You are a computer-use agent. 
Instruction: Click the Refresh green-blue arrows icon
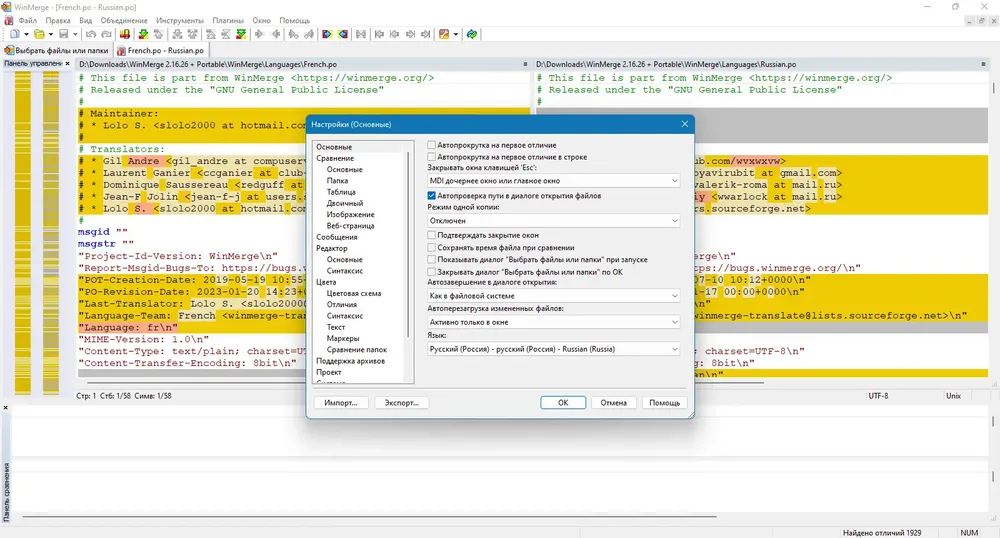[471, 34]
